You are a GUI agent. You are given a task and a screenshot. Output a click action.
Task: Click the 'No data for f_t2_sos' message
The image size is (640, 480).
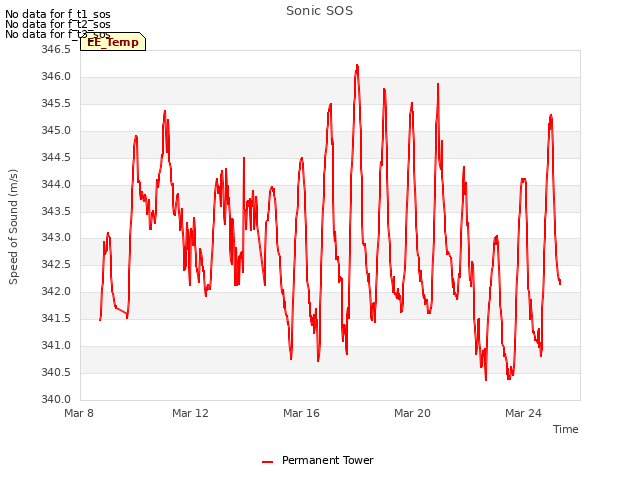(x=58, y=24)
